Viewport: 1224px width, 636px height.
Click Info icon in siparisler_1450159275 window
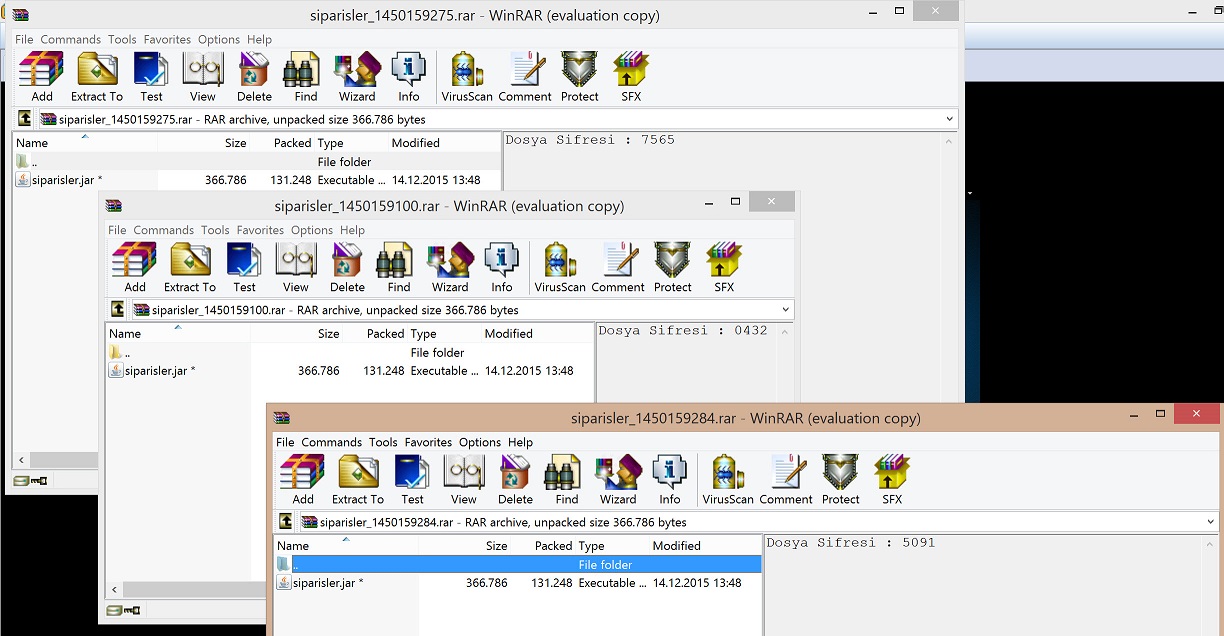409,76
